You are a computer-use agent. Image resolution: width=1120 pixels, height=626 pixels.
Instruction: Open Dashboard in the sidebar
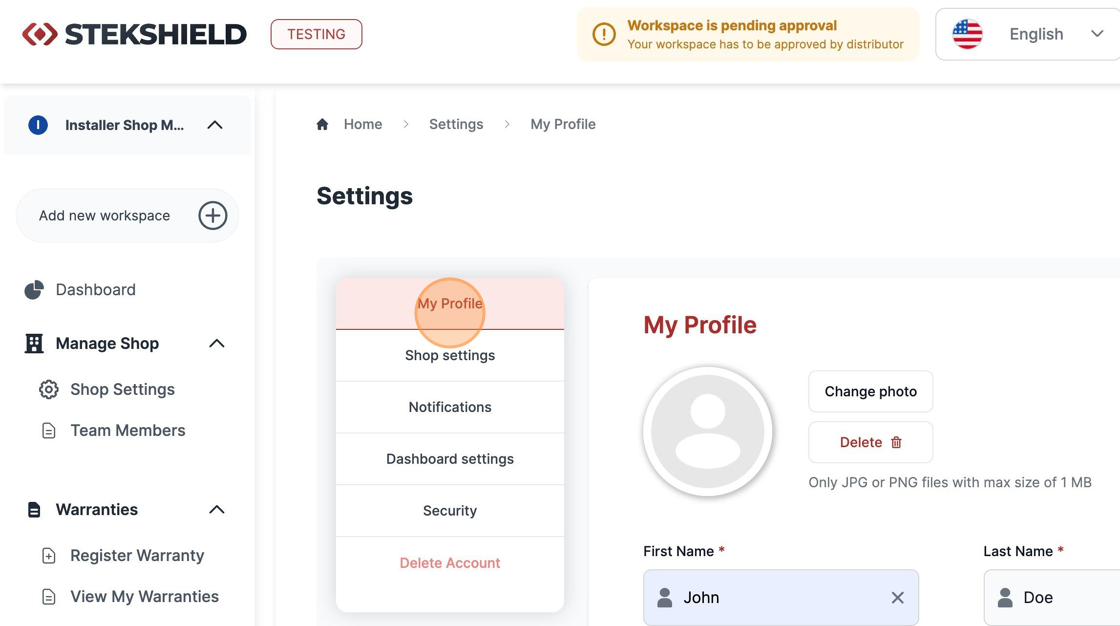(96, 289)
